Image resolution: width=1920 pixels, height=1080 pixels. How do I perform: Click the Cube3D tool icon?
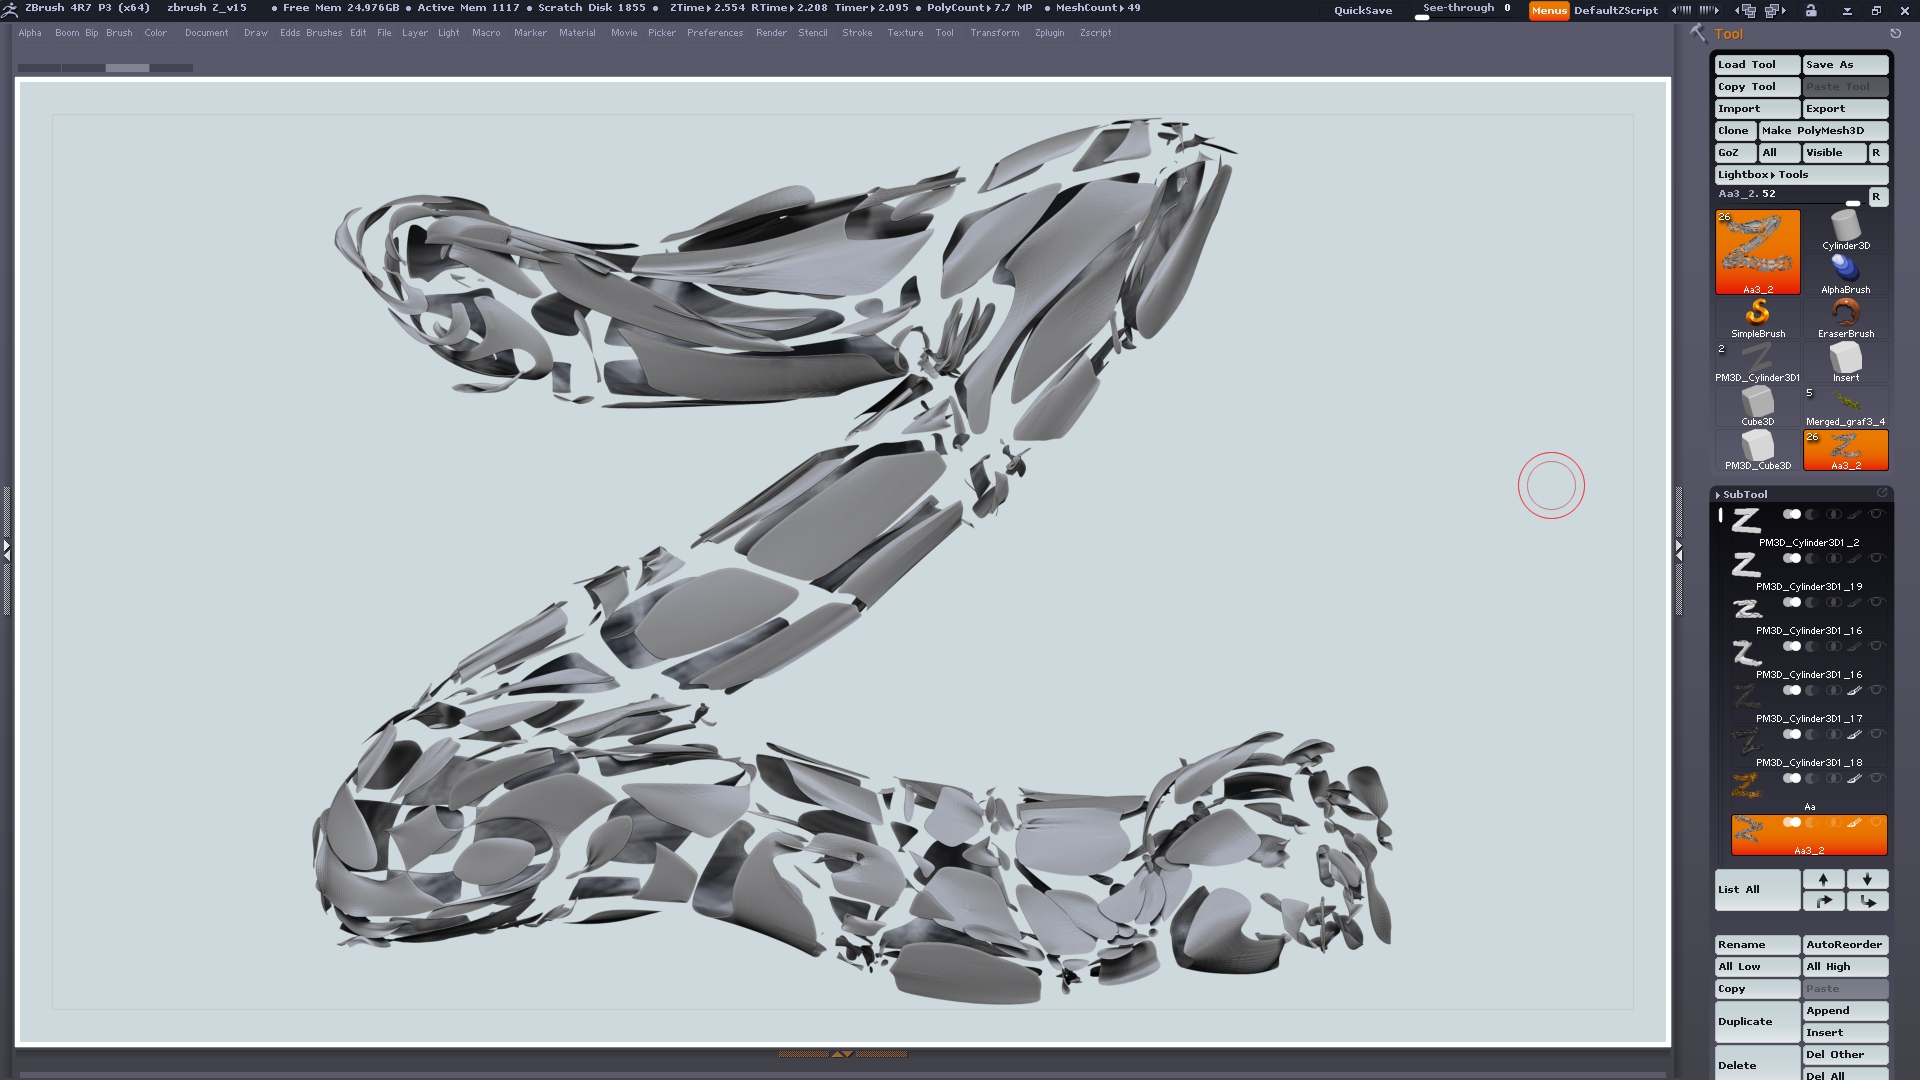click(1757, 403)
